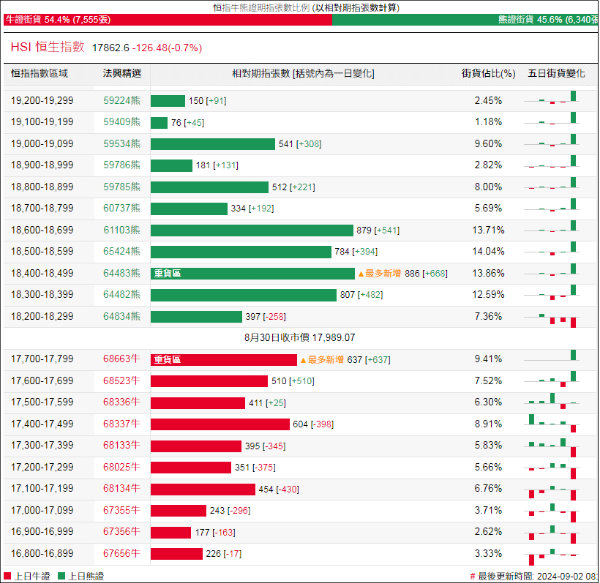The image size is (600, 583).
Task: Click warrant code 59224熊
Action: [x=122, y=101]
